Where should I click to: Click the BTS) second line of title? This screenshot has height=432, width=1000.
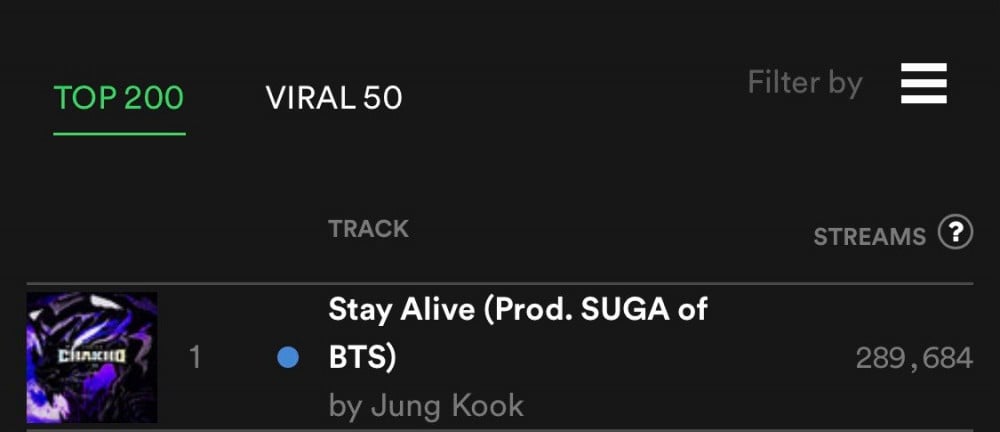click(362, 359)
